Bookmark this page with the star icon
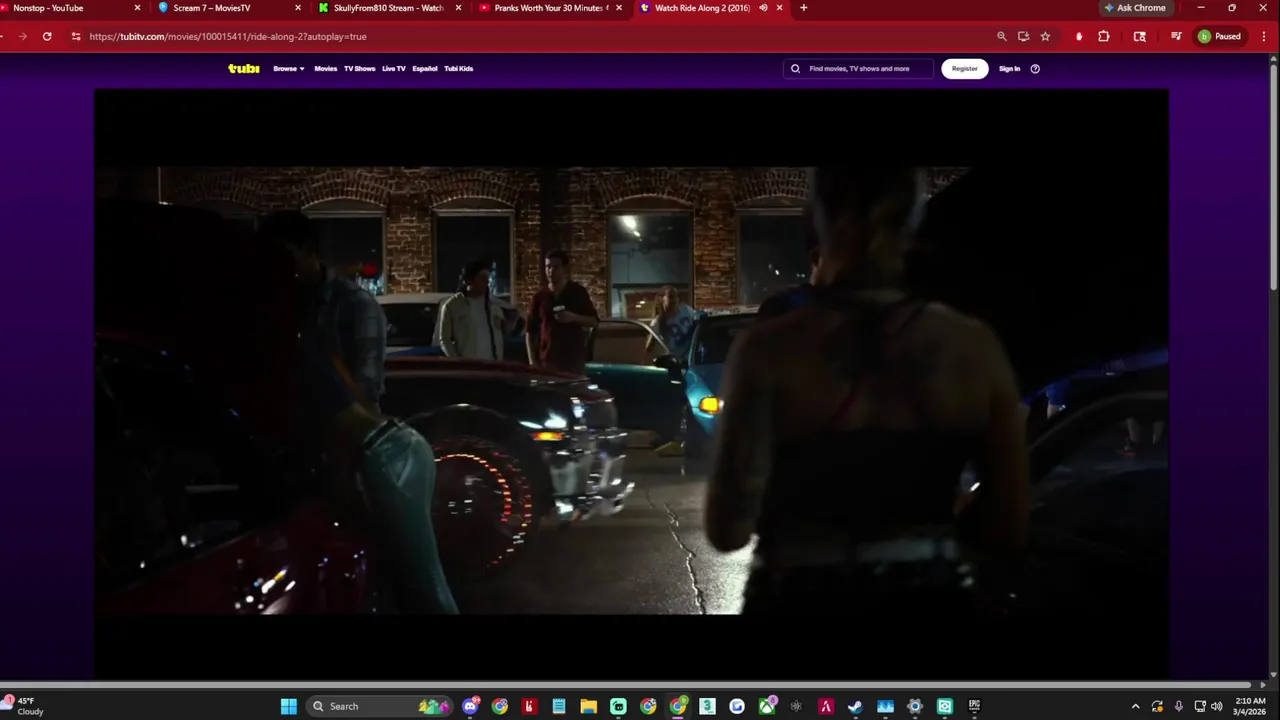The width and height of the screenshot is (1280, 720). pos(1045,36)
